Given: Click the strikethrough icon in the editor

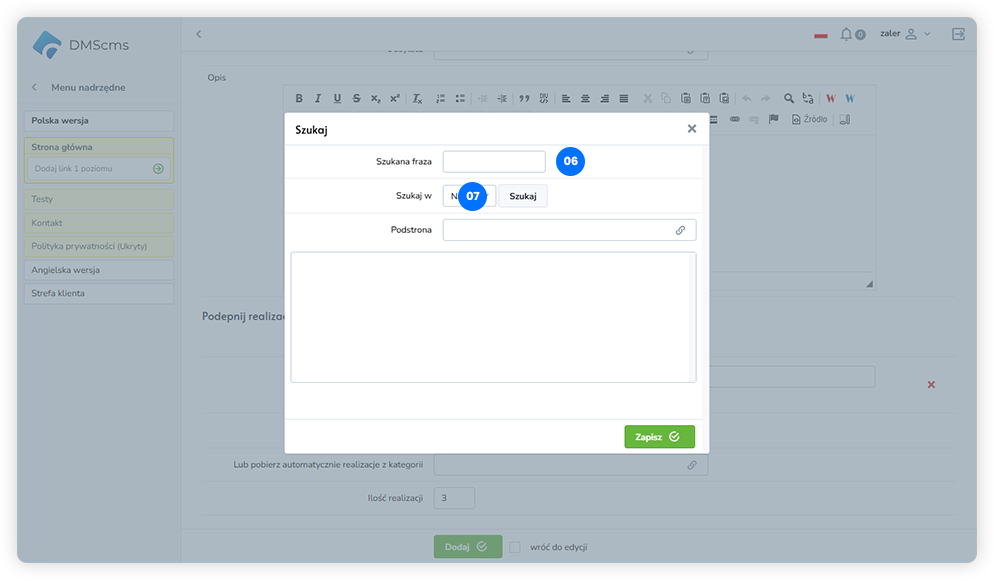Looking at the screenshot, I should [x=356, y=98].
